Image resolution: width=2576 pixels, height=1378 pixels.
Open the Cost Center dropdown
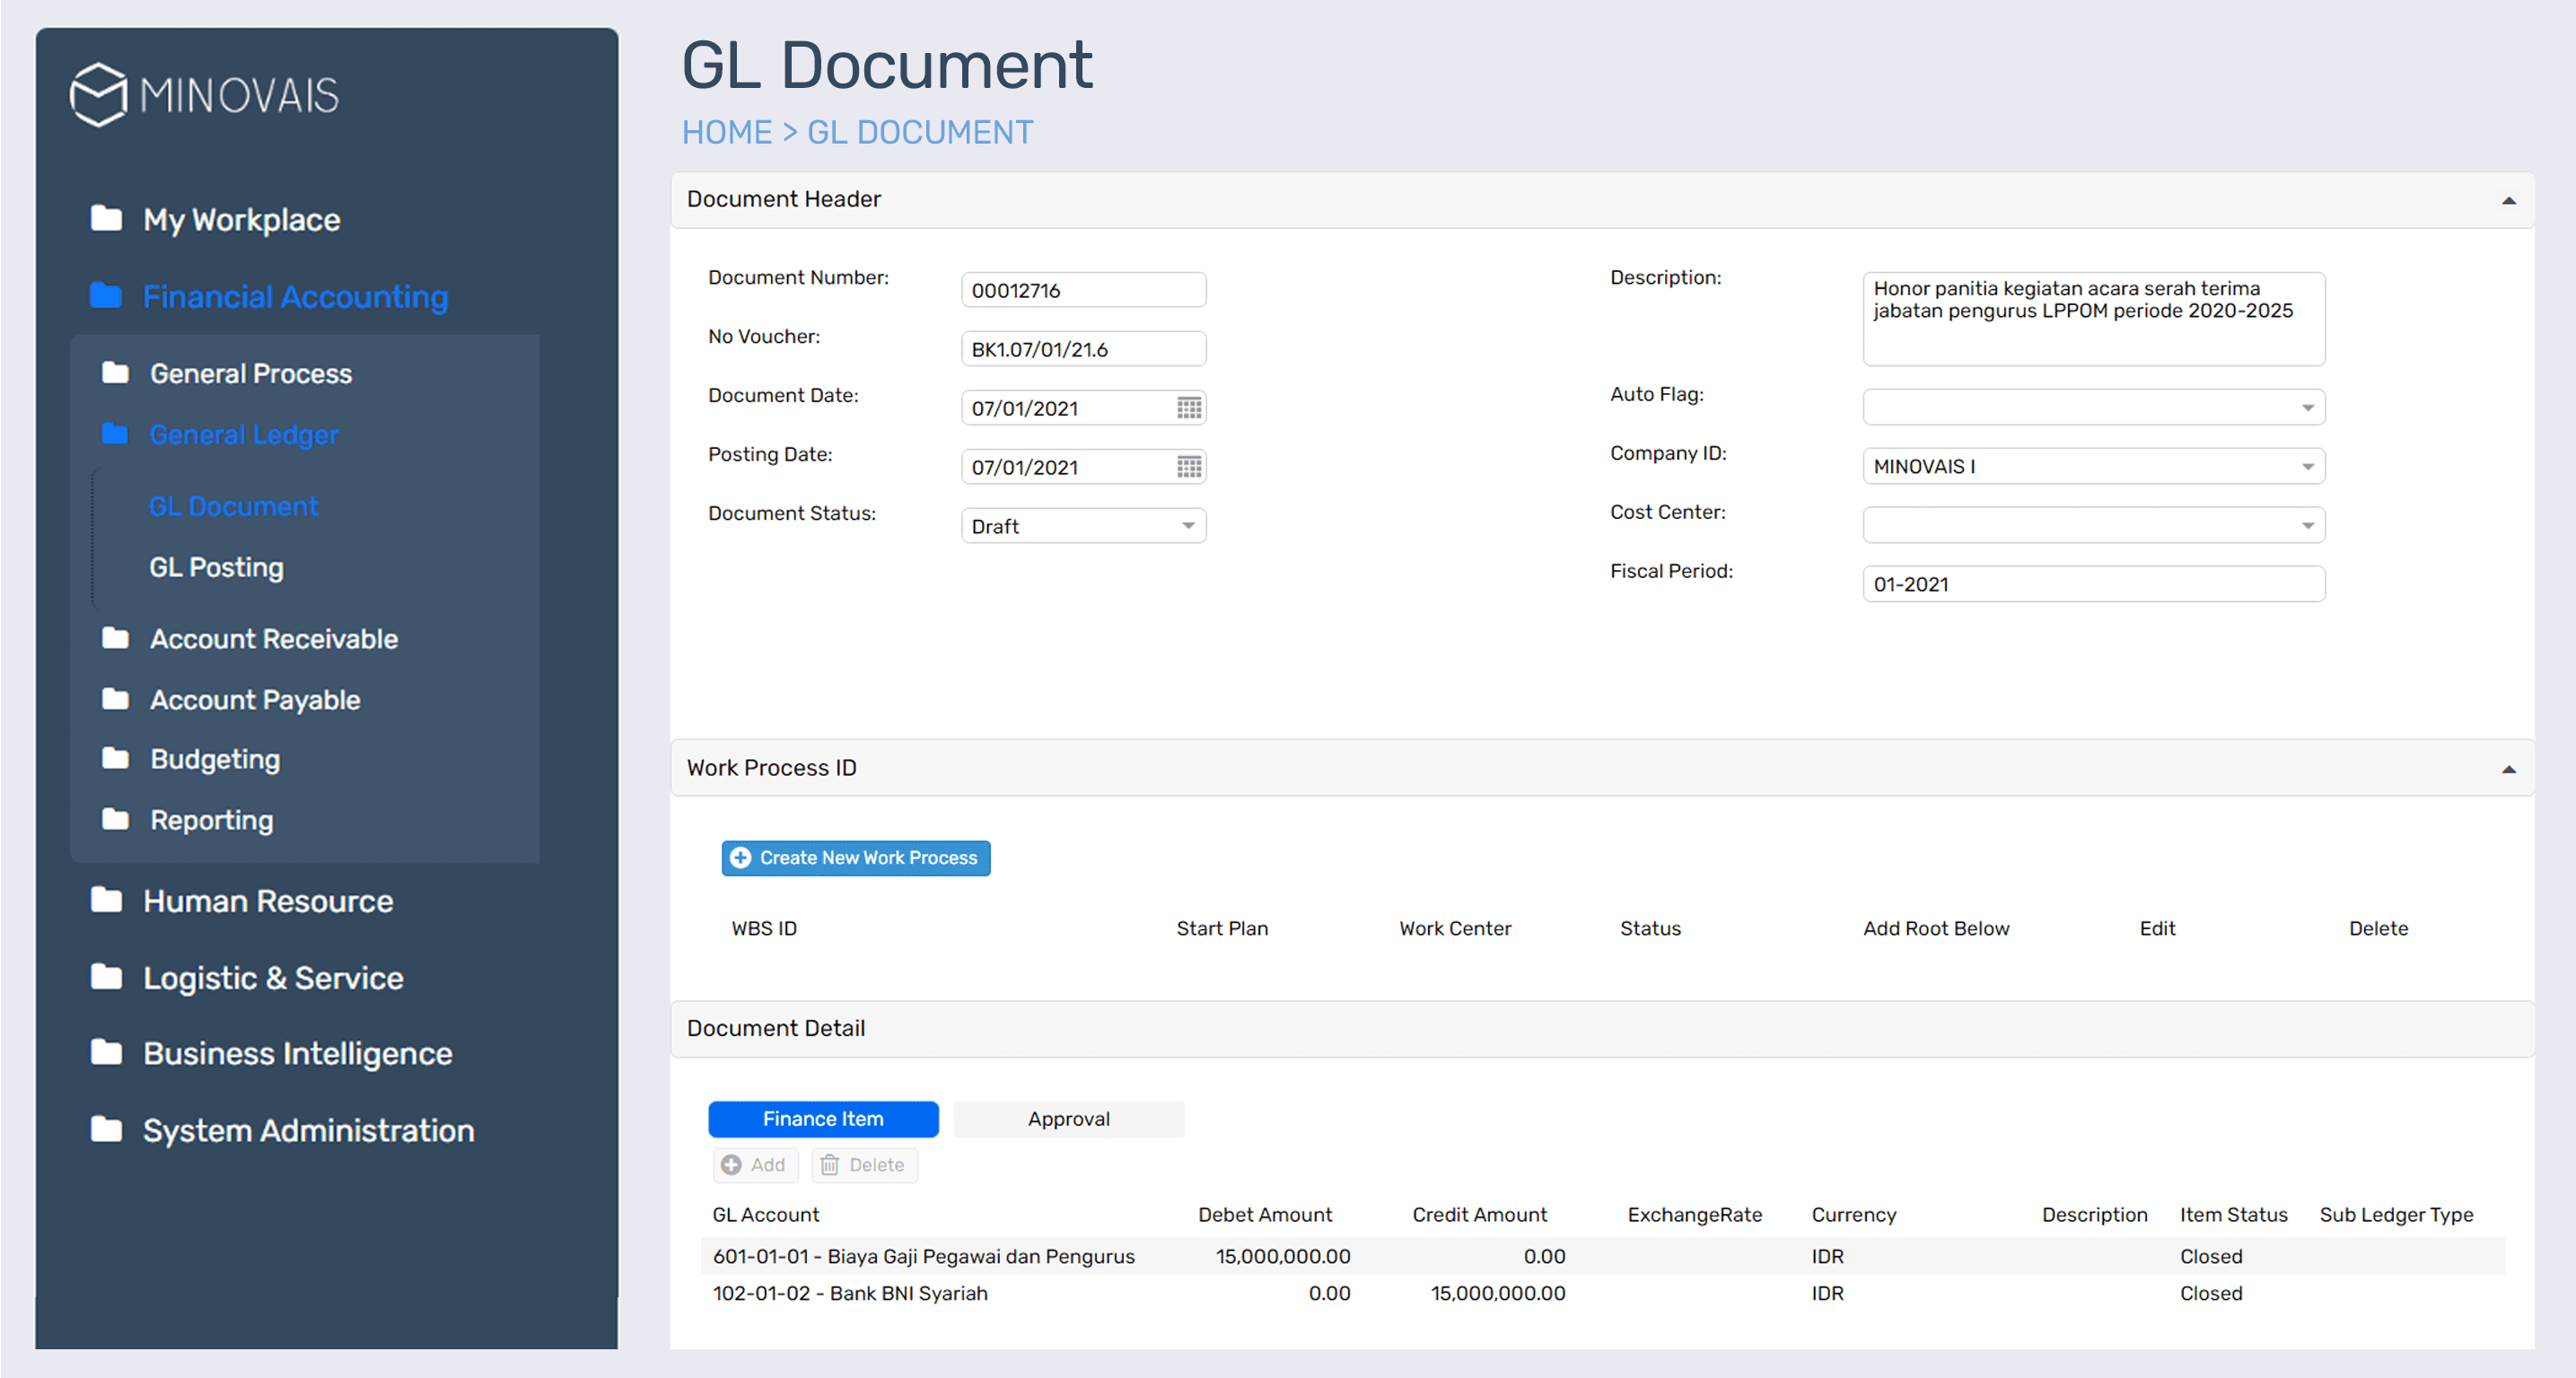point(2307,526)
